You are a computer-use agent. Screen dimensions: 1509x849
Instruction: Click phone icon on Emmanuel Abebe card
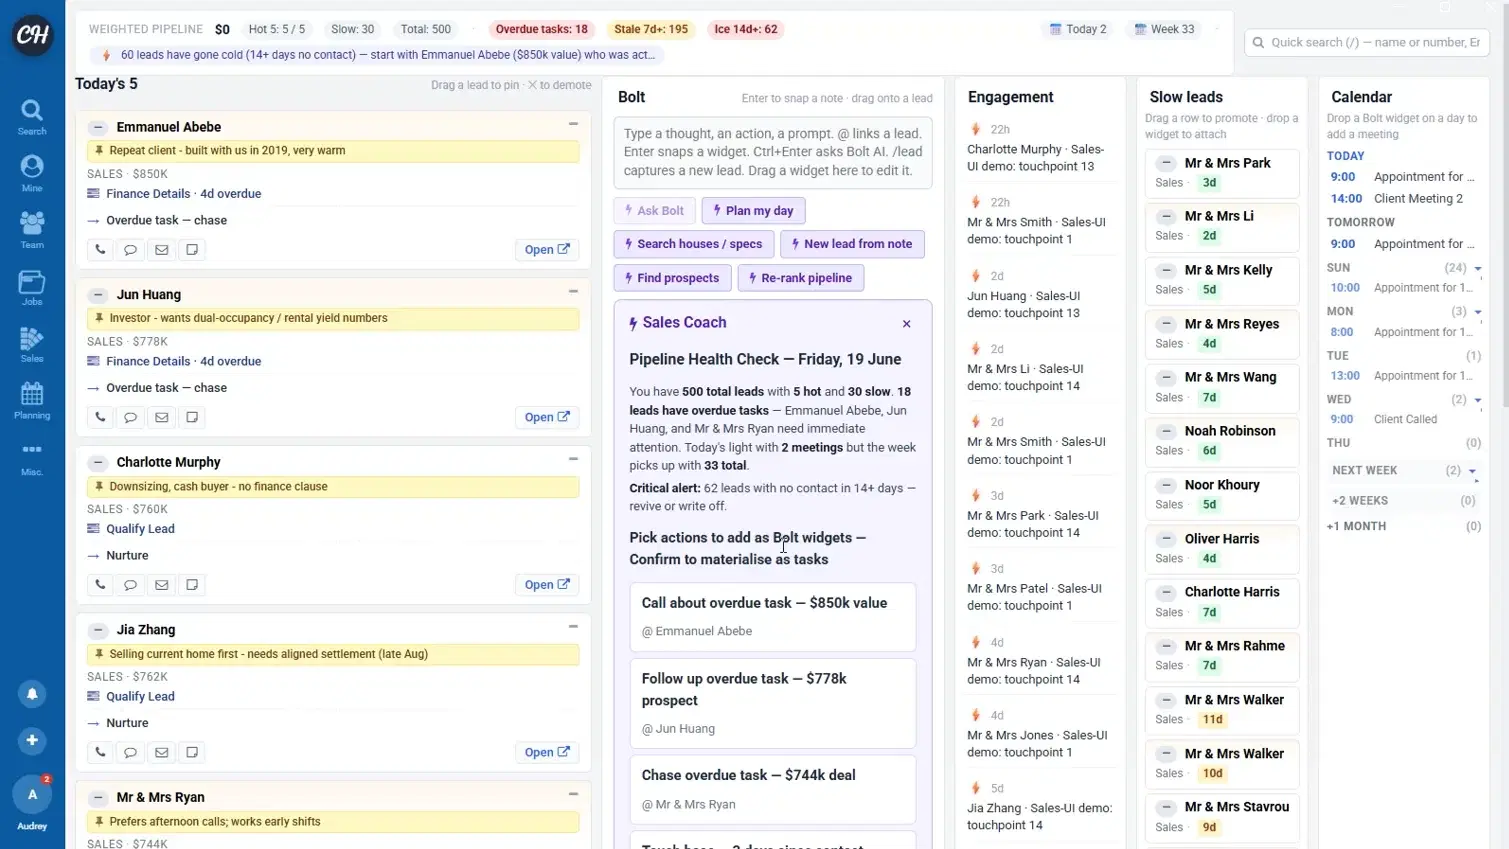(x=100, y=249)
